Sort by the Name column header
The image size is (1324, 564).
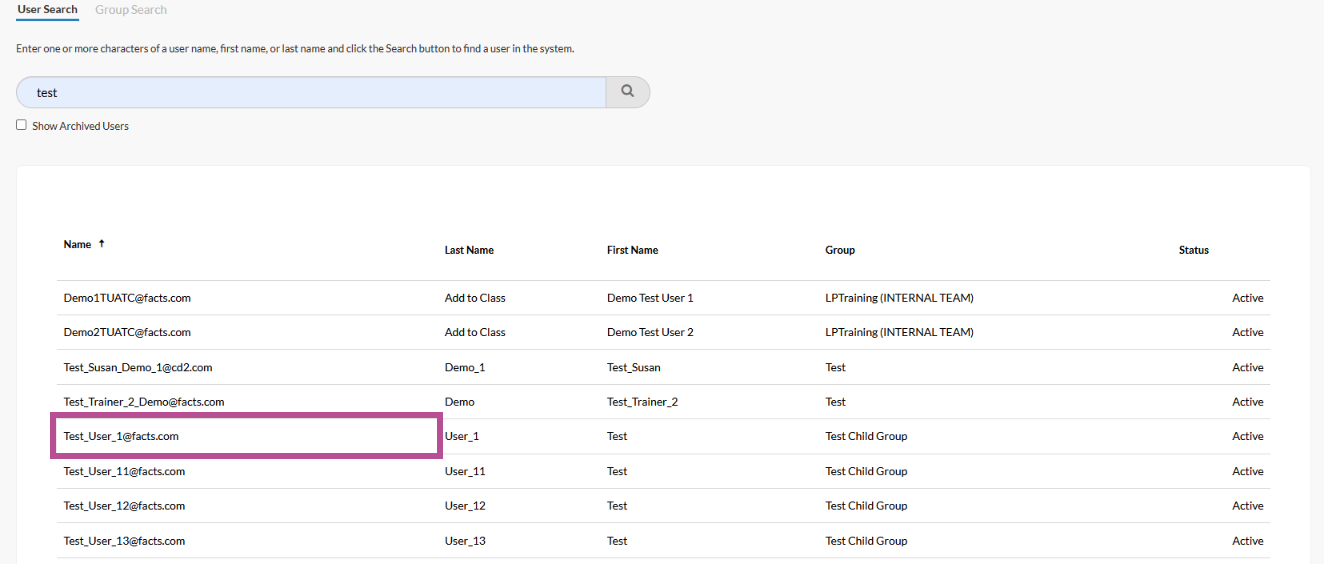coord(77,244)
